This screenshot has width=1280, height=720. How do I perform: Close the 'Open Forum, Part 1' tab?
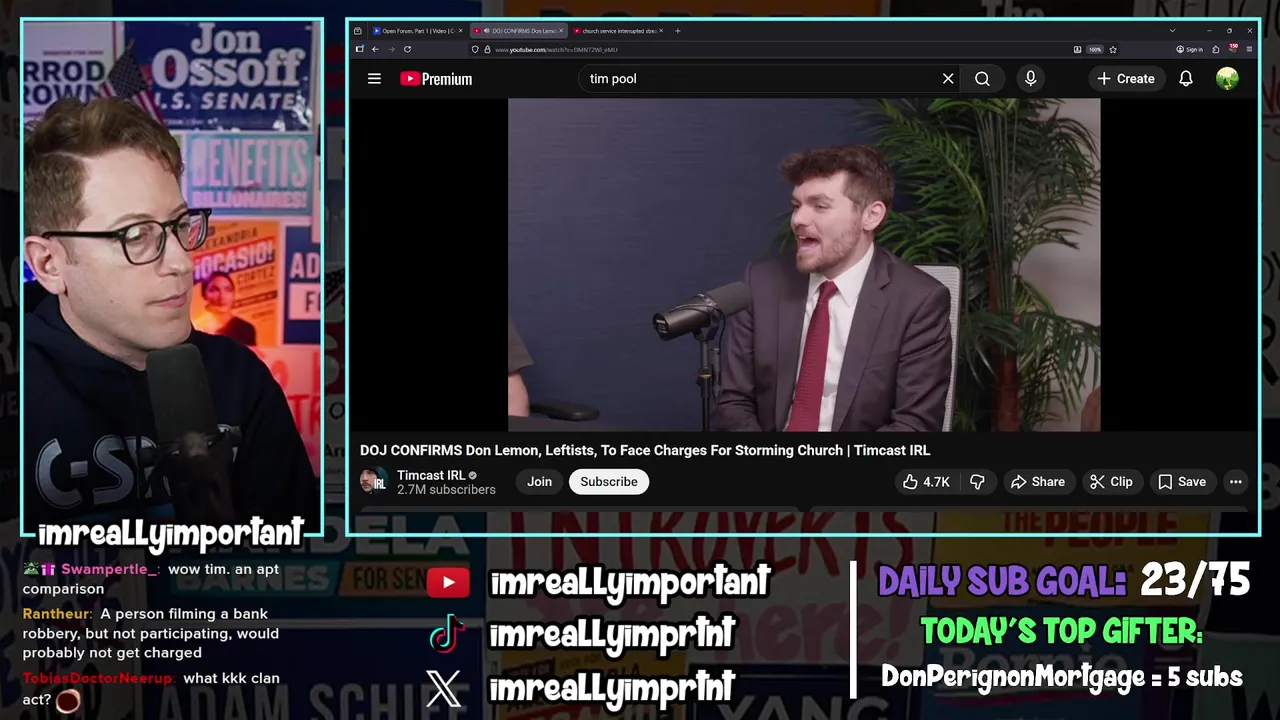coord(461,31)
